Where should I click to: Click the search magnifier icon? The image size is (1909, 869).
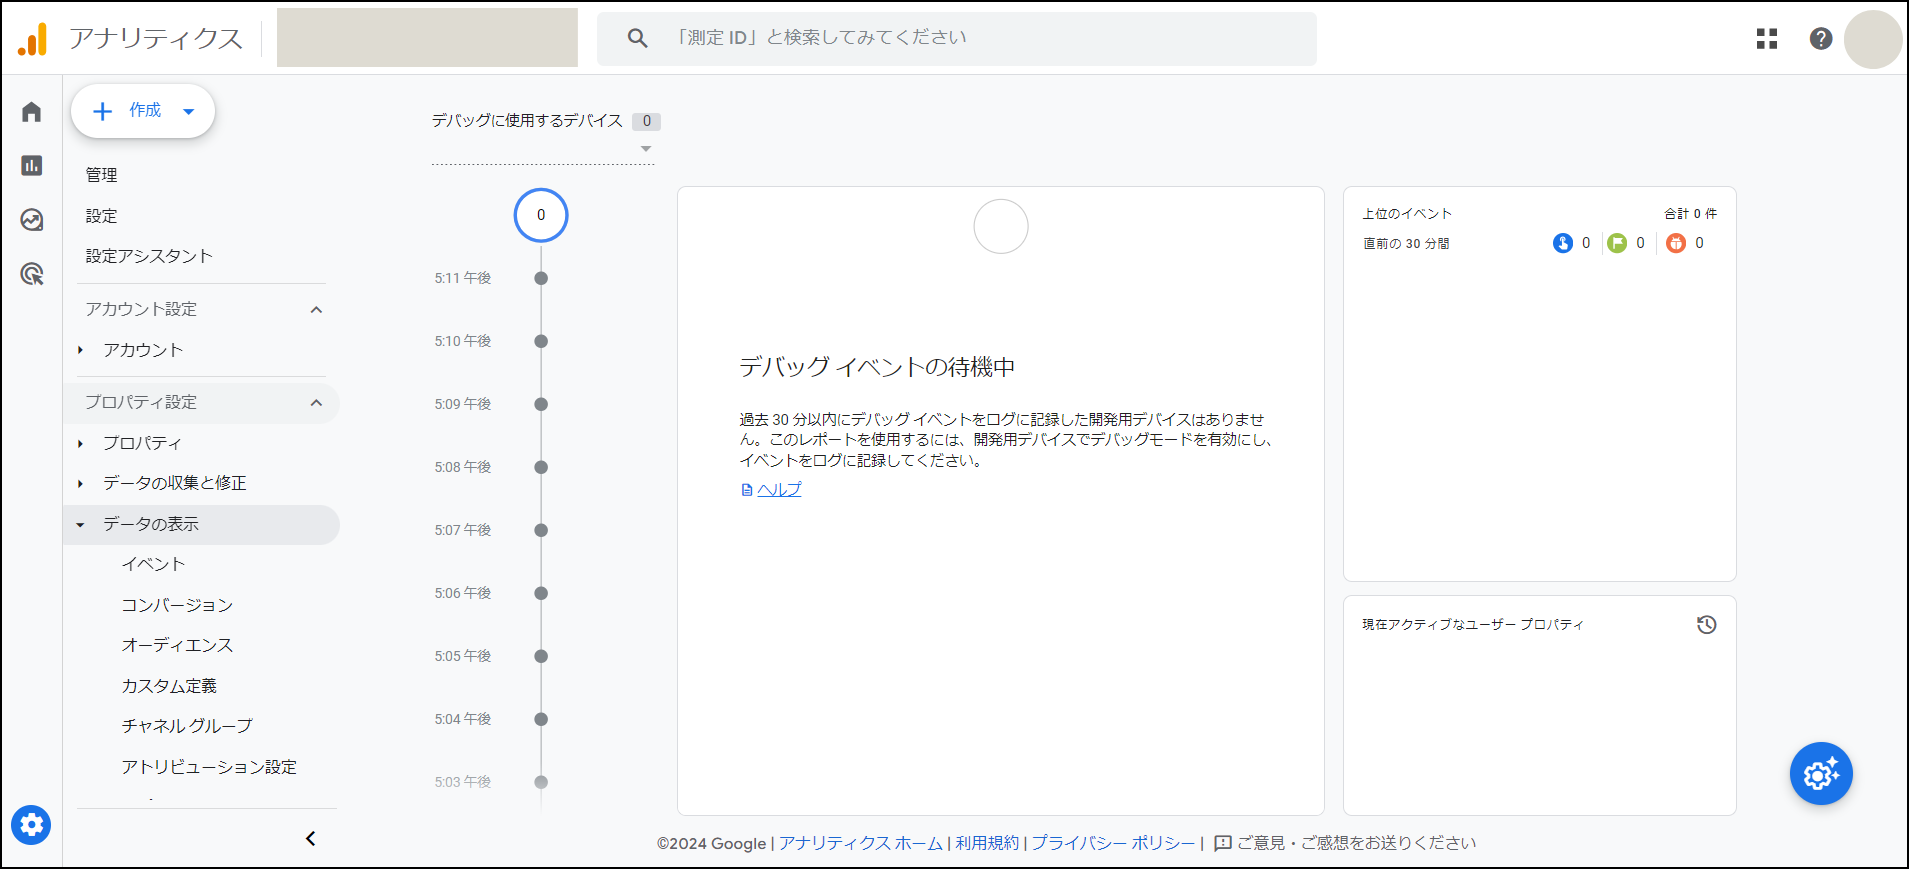click(637, 38)
